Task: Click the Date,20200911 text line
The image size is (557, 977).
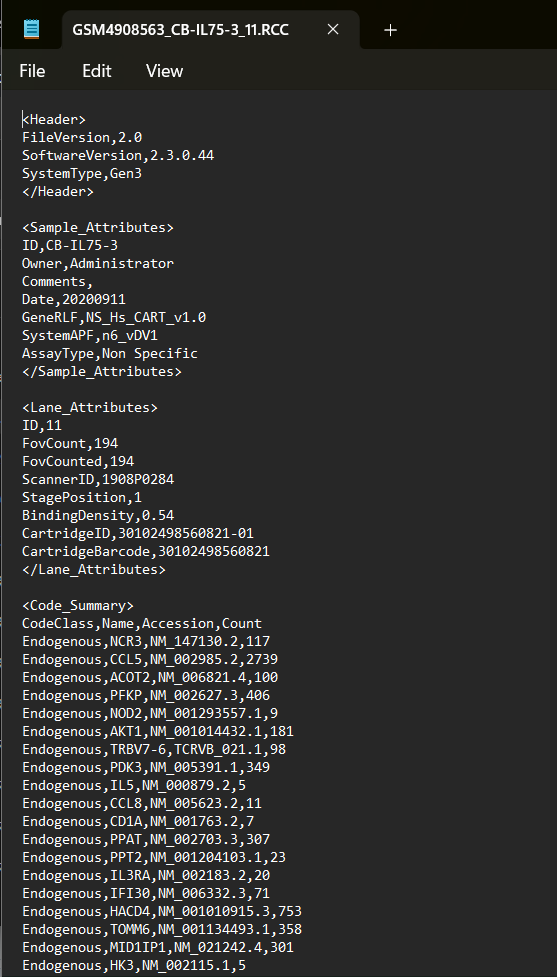Action: click(74, 300)
